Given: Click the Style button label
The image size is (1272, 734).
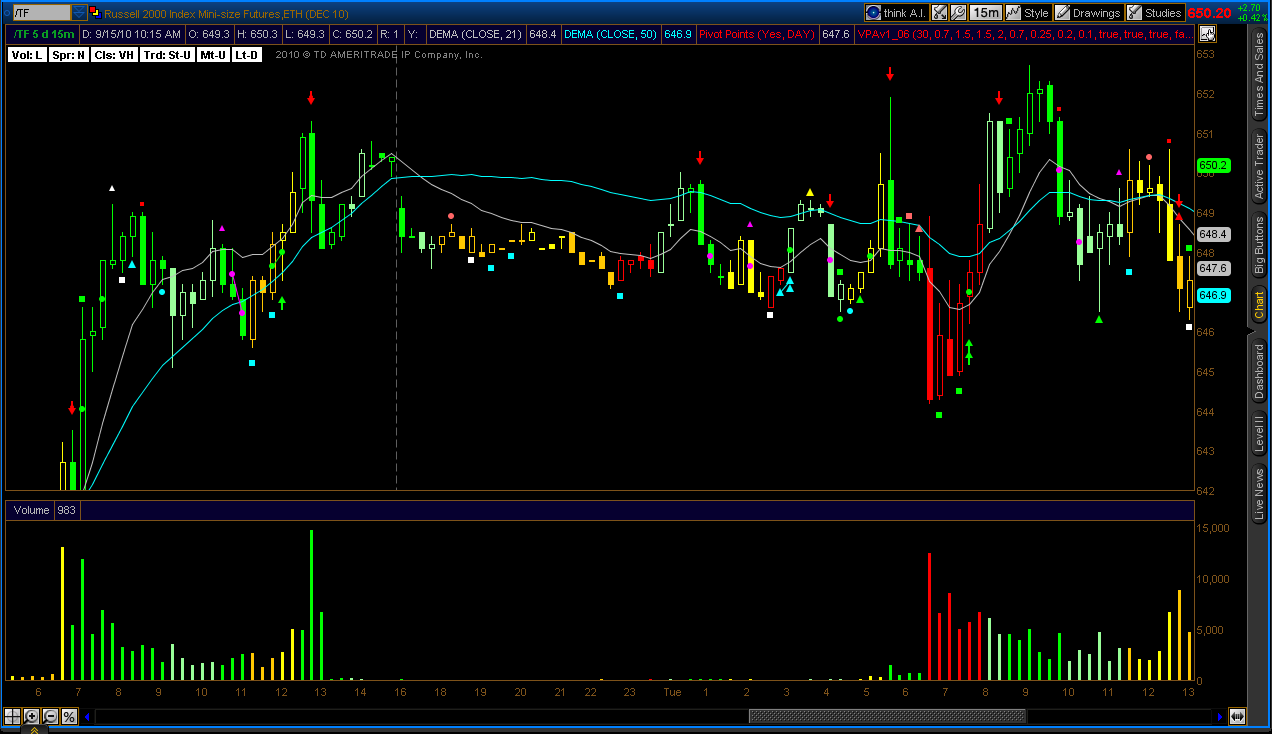Looking at the screenshot, I should [1036, 13].
